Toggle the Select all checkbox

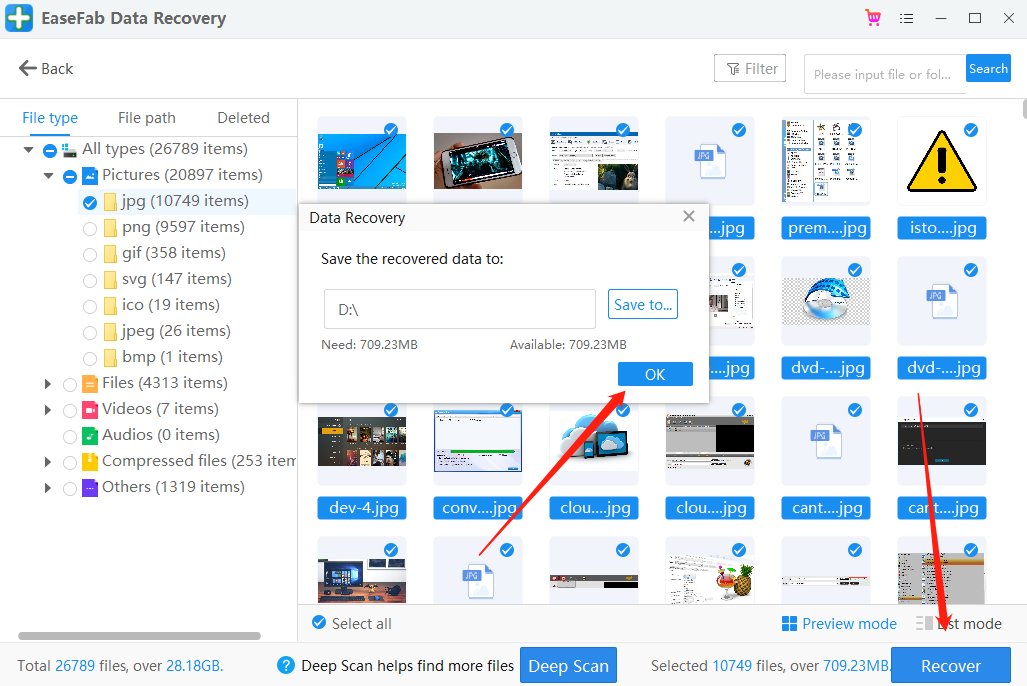point(319,623)
